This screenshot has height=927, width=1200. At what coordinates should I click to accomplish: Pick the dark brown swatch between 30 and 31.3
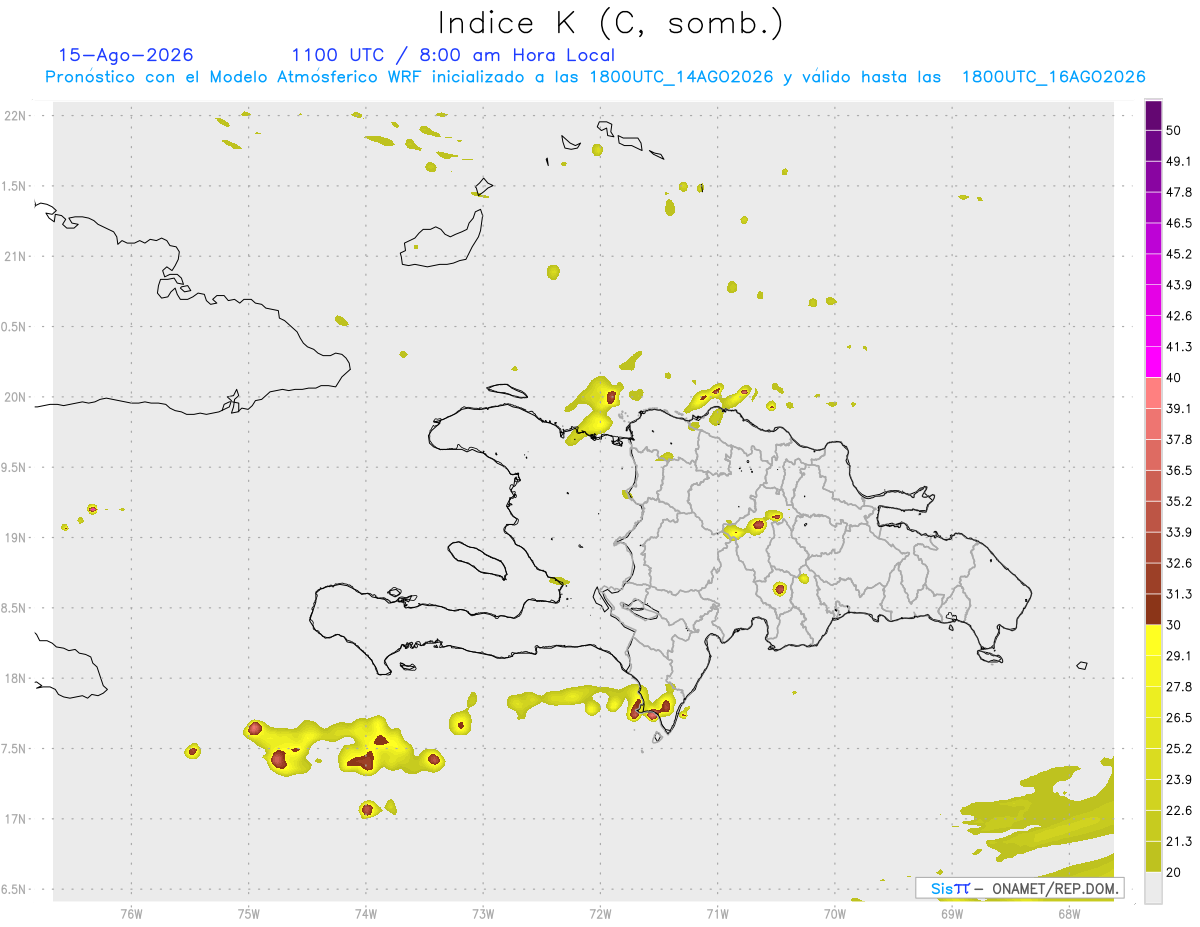point(1153,609)
